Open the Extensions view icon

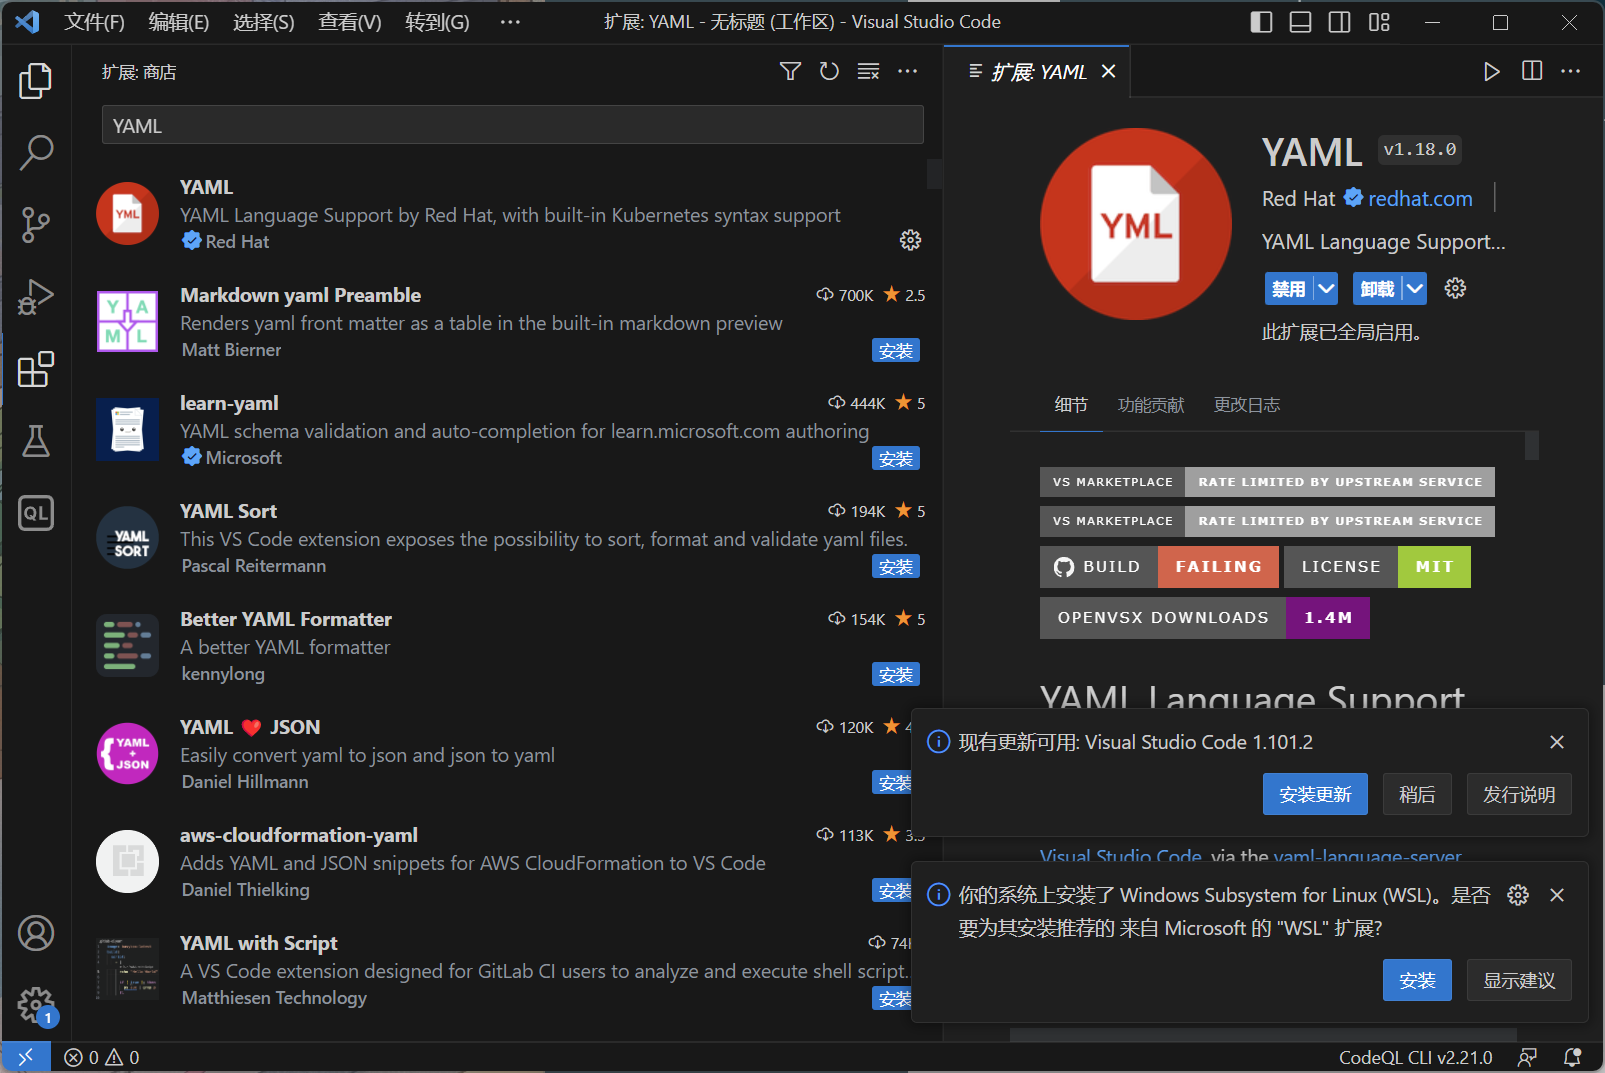tap(36, 369)
